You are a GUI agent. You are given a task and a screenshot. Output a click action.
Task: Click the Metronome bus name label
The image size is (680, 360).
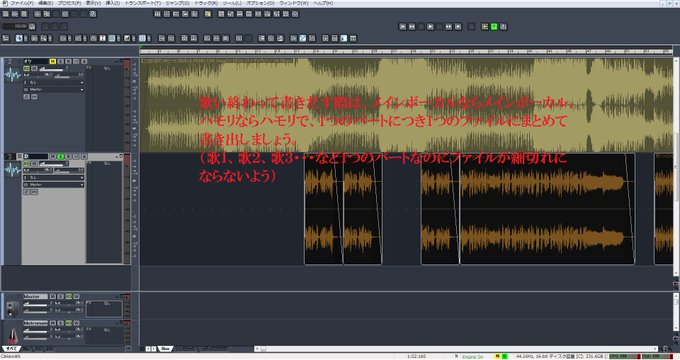(x=35, y=323)
